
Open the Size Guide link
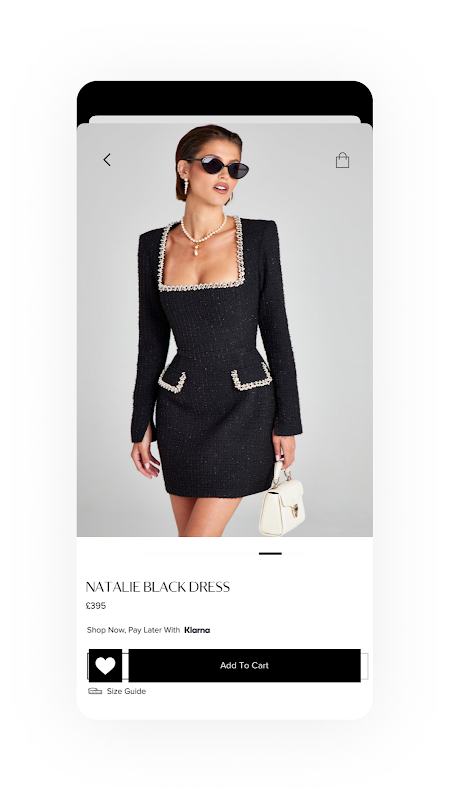coord(126,691)
